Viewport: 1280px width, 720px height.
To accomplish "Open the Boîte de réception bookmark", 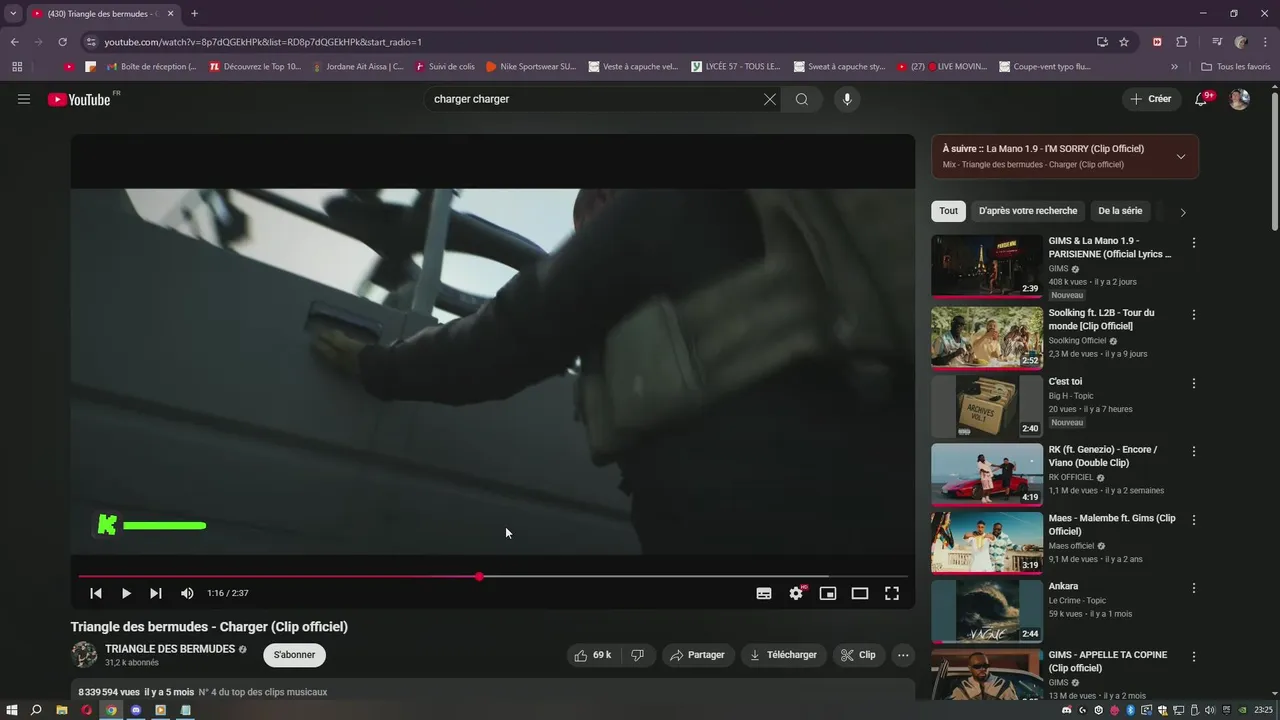I will [x=150, y=67].
